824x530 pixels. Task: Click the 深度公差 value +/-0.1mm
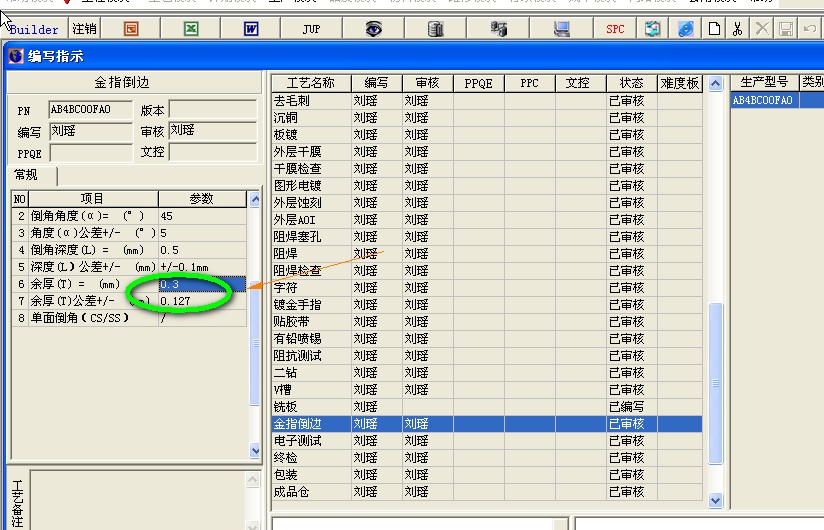[202, 267]
